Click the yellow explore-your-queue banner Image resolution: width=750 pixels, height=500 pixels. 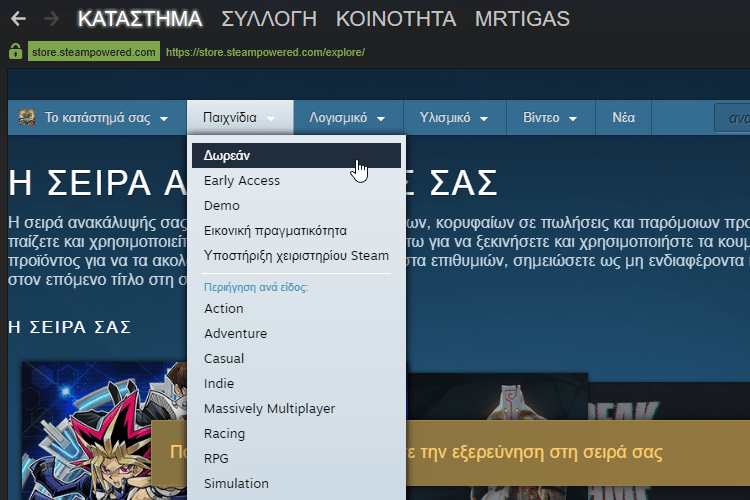(578, 453)
